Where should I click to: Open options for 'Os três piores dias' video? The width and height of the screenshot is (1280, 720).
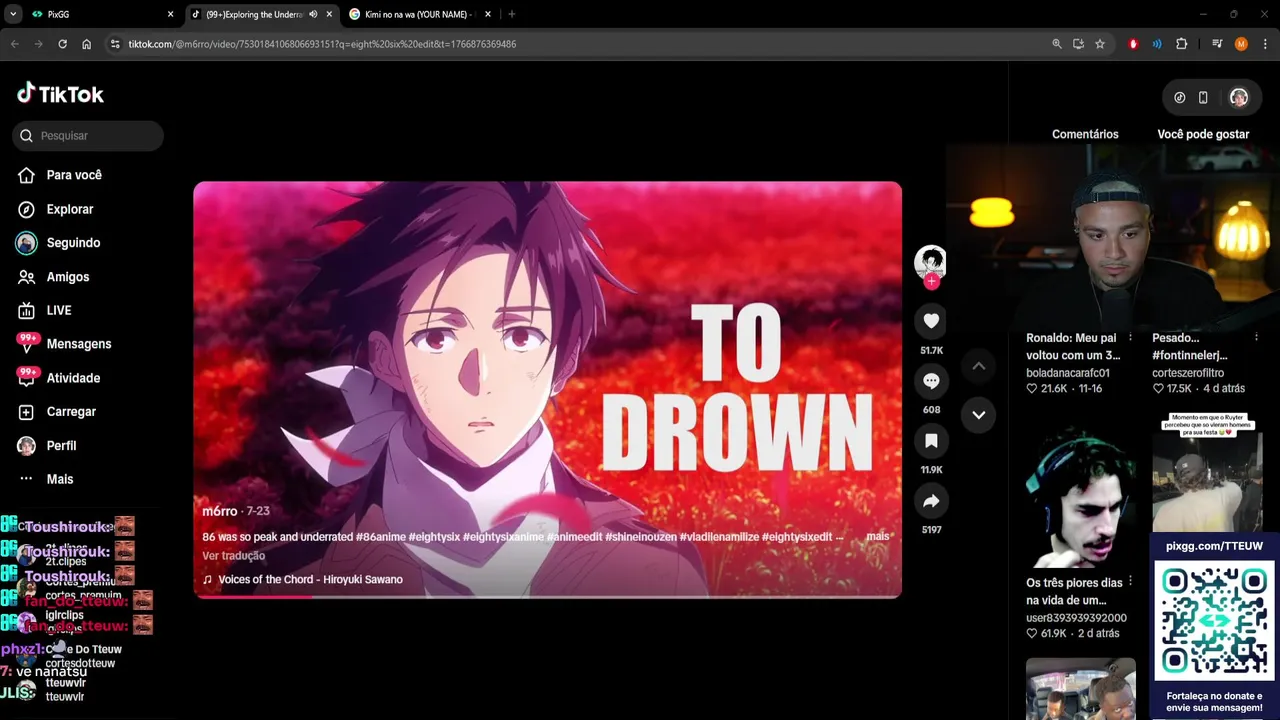pos(1130,582)
